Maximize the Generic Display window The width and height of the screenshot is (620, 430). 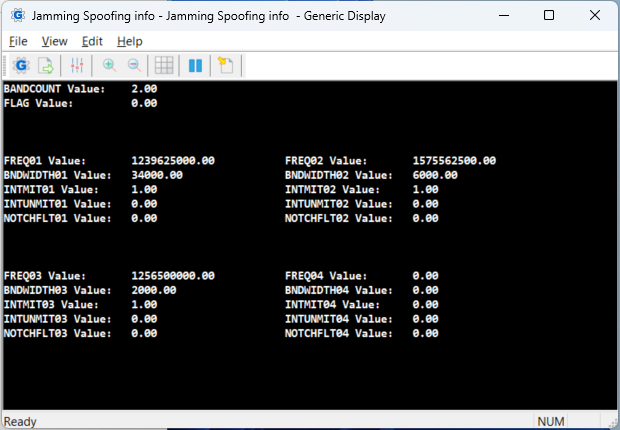coord(548,16)
